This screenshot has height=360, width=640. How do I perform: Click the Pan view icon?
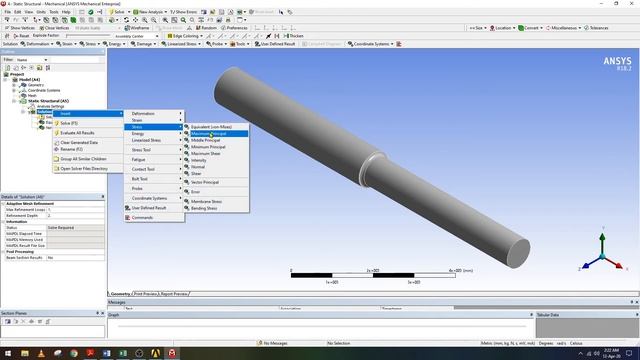(135, 20)
